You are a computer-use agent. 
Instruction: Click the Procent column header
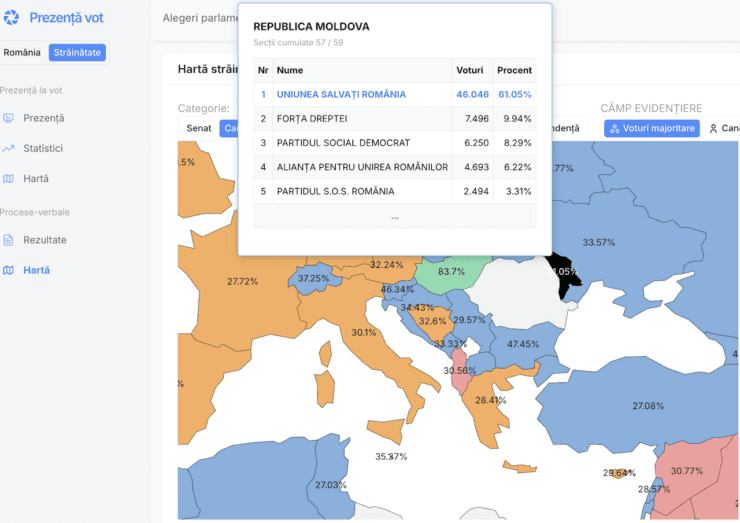point(514,70)
